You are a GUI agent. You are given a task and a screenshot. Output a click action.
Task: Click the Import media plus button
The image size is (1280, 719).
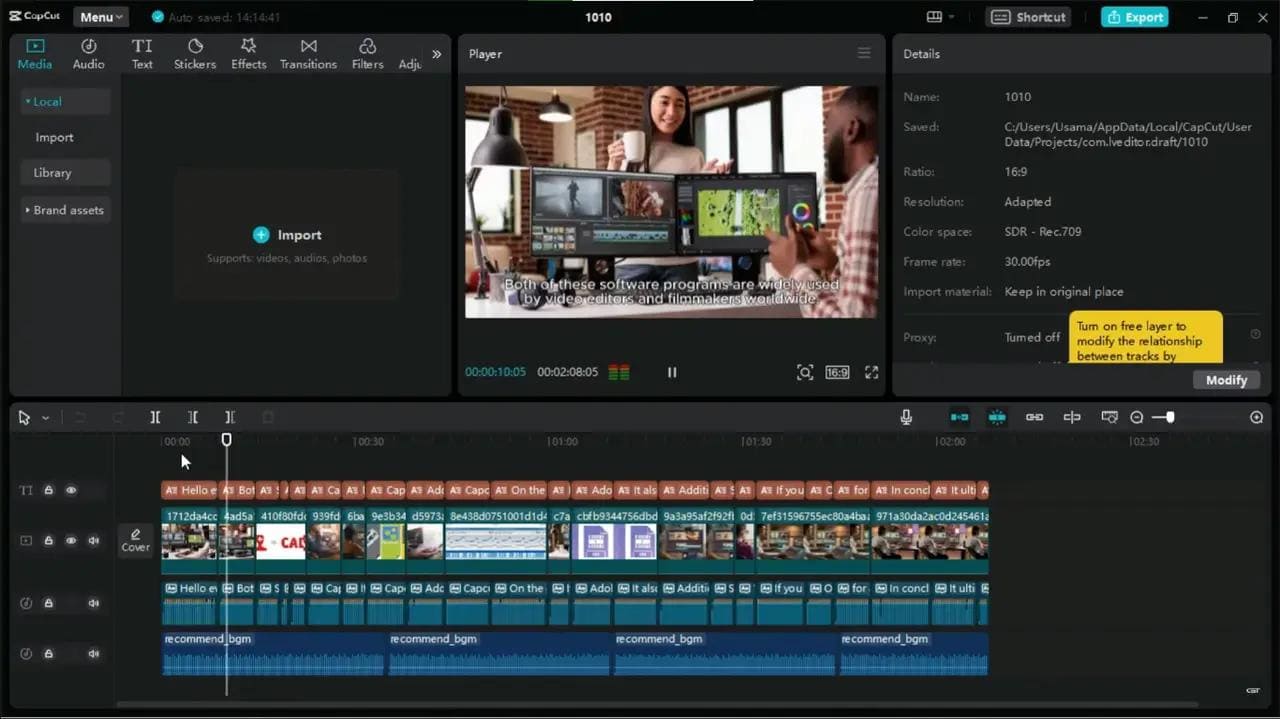(261, 235)
